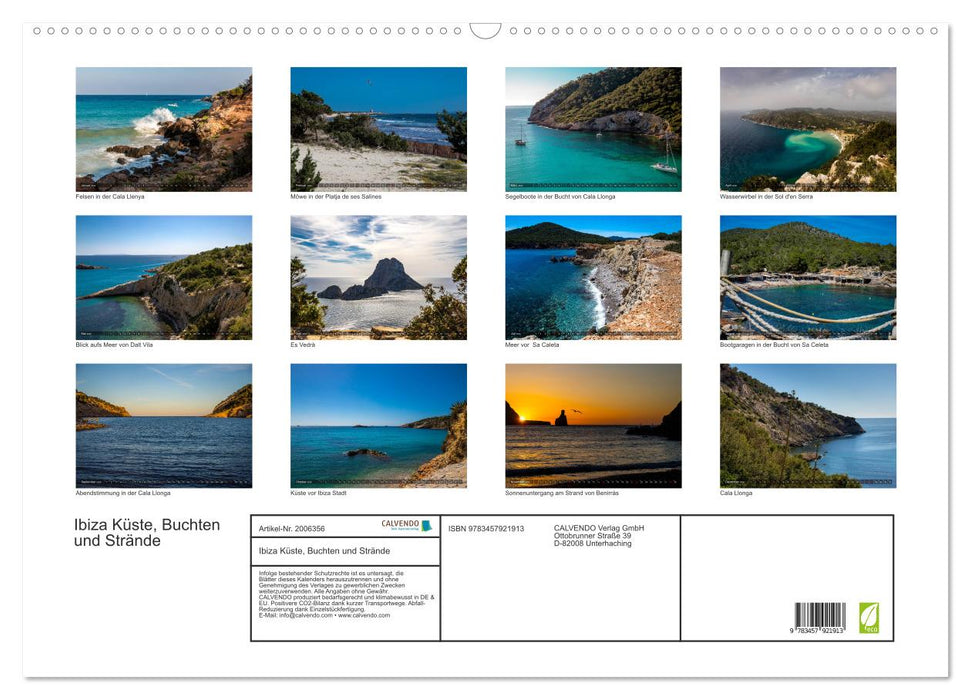Select the CALVENDO Verlag GmbH address block
971x700 pixels.
(597, 535)
